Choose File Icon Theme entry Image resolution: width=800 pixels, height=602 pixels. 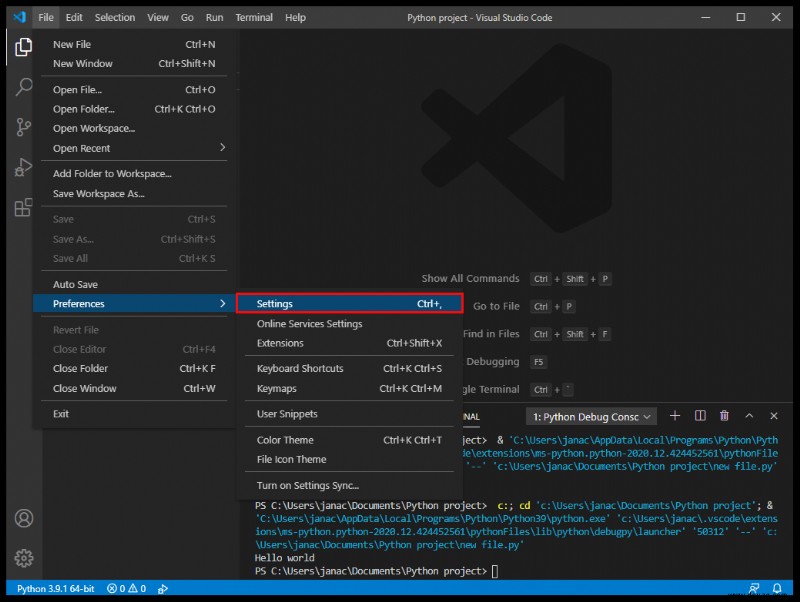click(x=349, y=459)
